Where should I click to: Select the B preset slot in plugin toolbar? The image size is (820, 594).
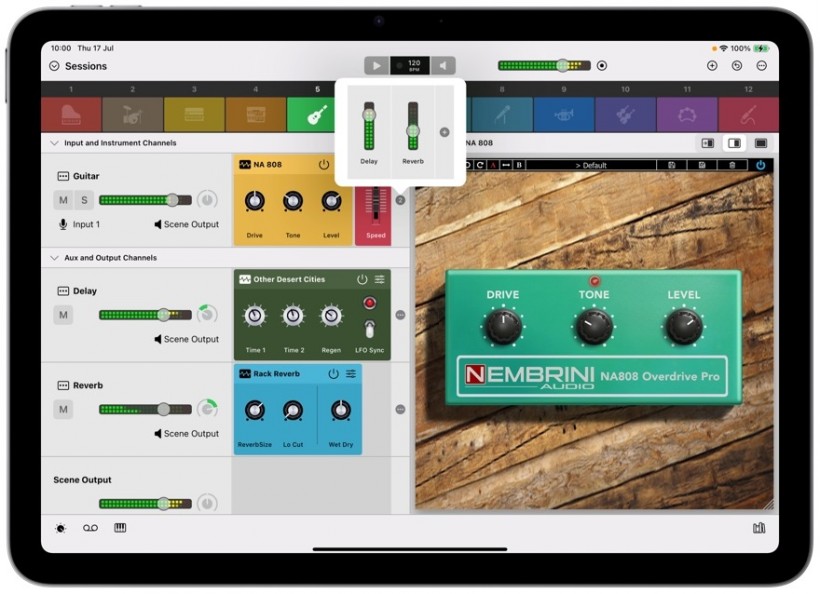tap(519, 165)
